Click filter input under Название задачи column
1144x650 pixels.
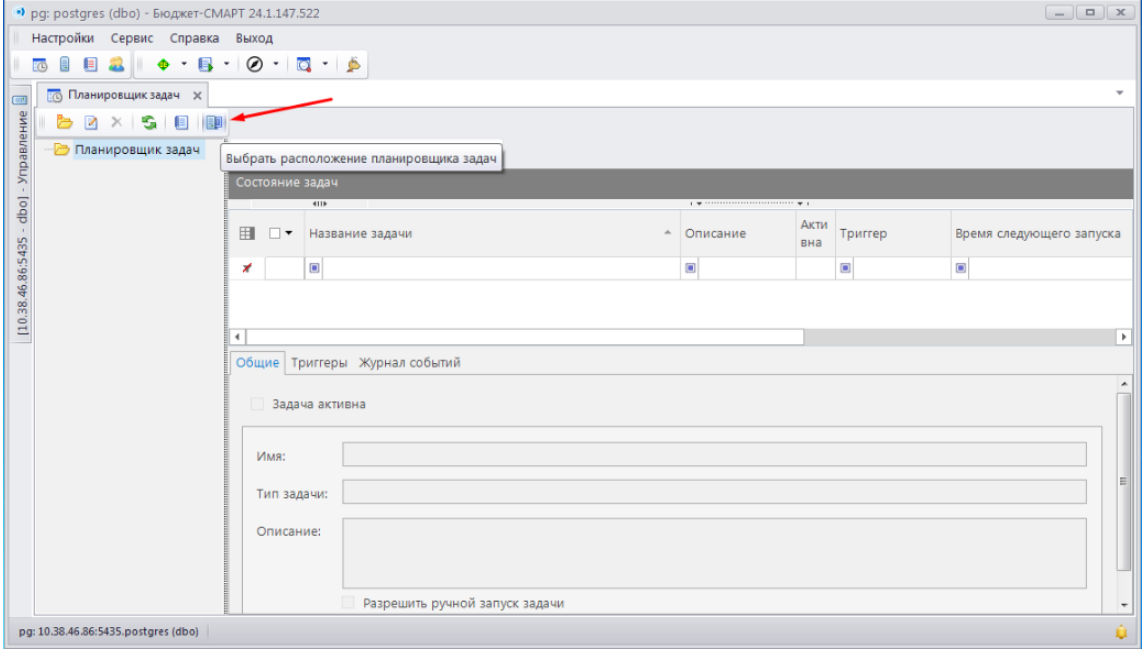tap(501, 268)
